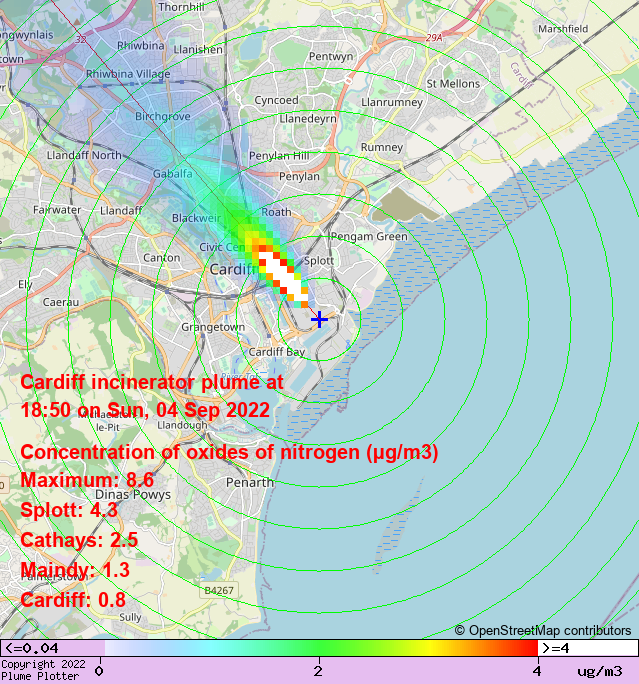Click the '2' tick label on scale
The image size is (639, 684).
pyautogui.click(x=318, y=671)
